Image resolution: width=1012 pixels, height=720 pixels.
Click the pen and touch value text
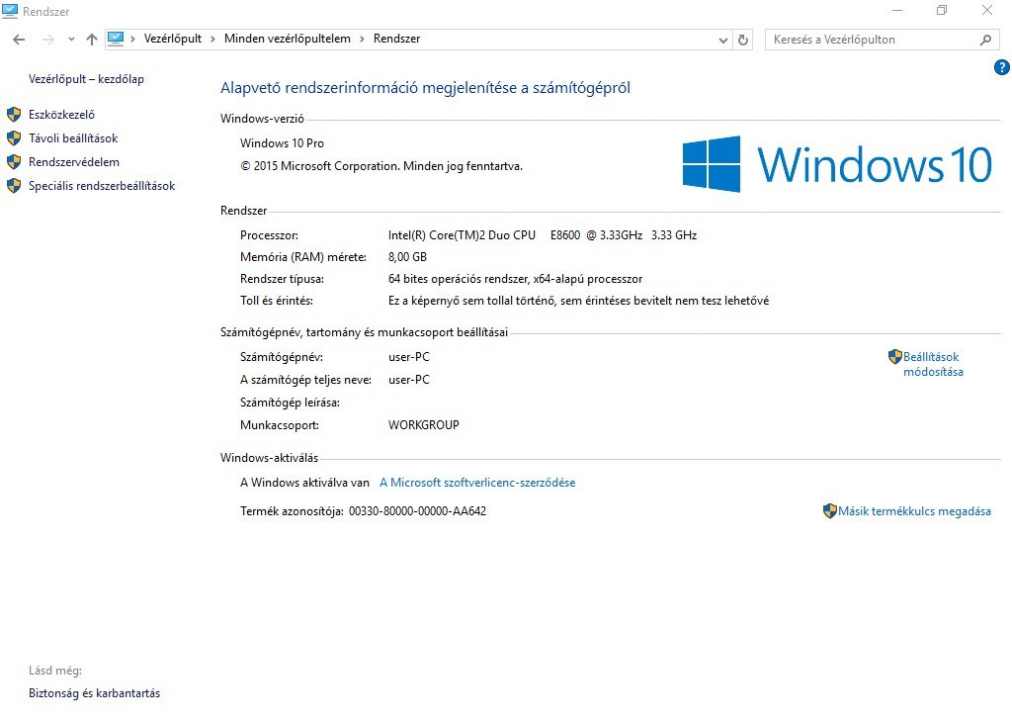[x=578, y=301]
